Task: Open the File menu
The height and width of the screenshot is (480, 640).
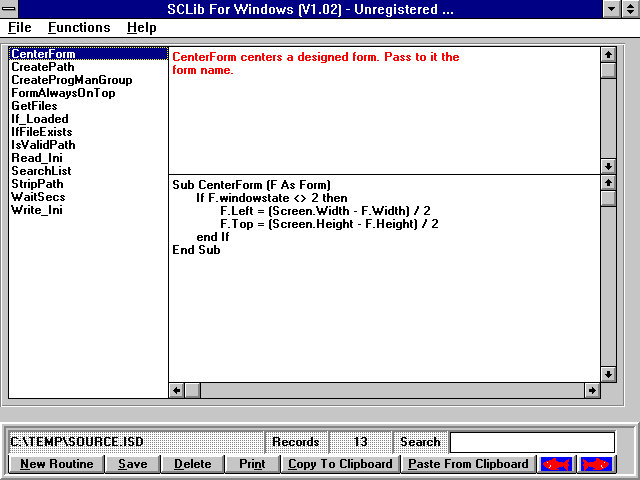Action: (20, 28)
